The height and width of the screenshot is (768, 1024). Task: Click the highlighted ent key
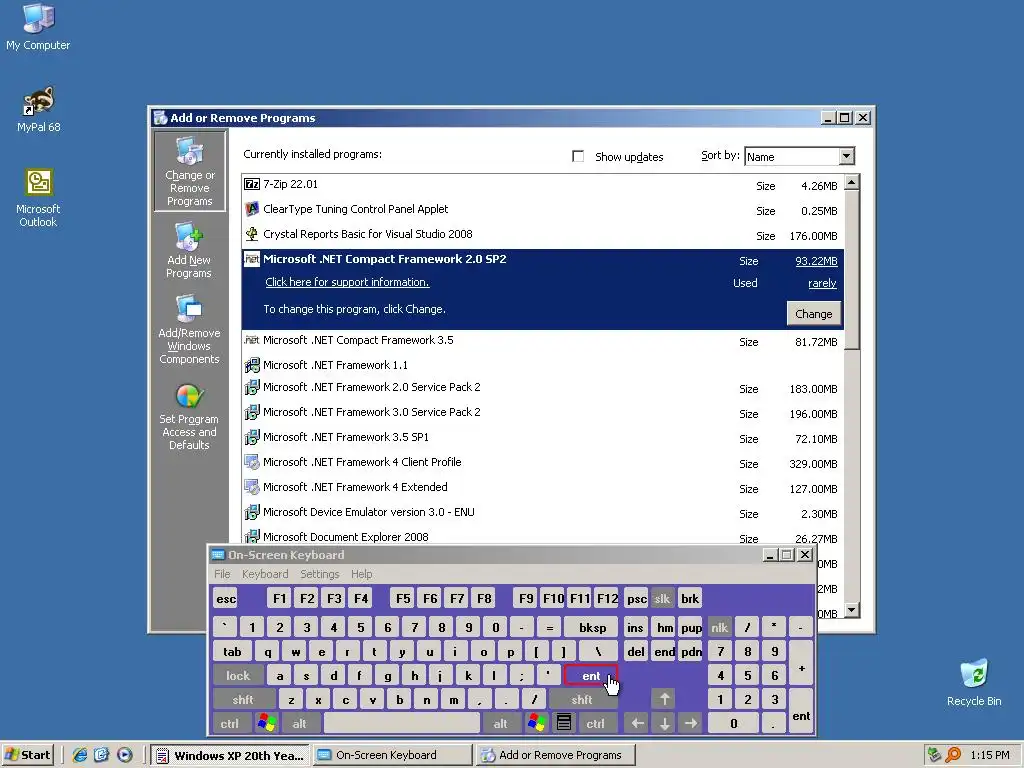click(x=591, y=676)
